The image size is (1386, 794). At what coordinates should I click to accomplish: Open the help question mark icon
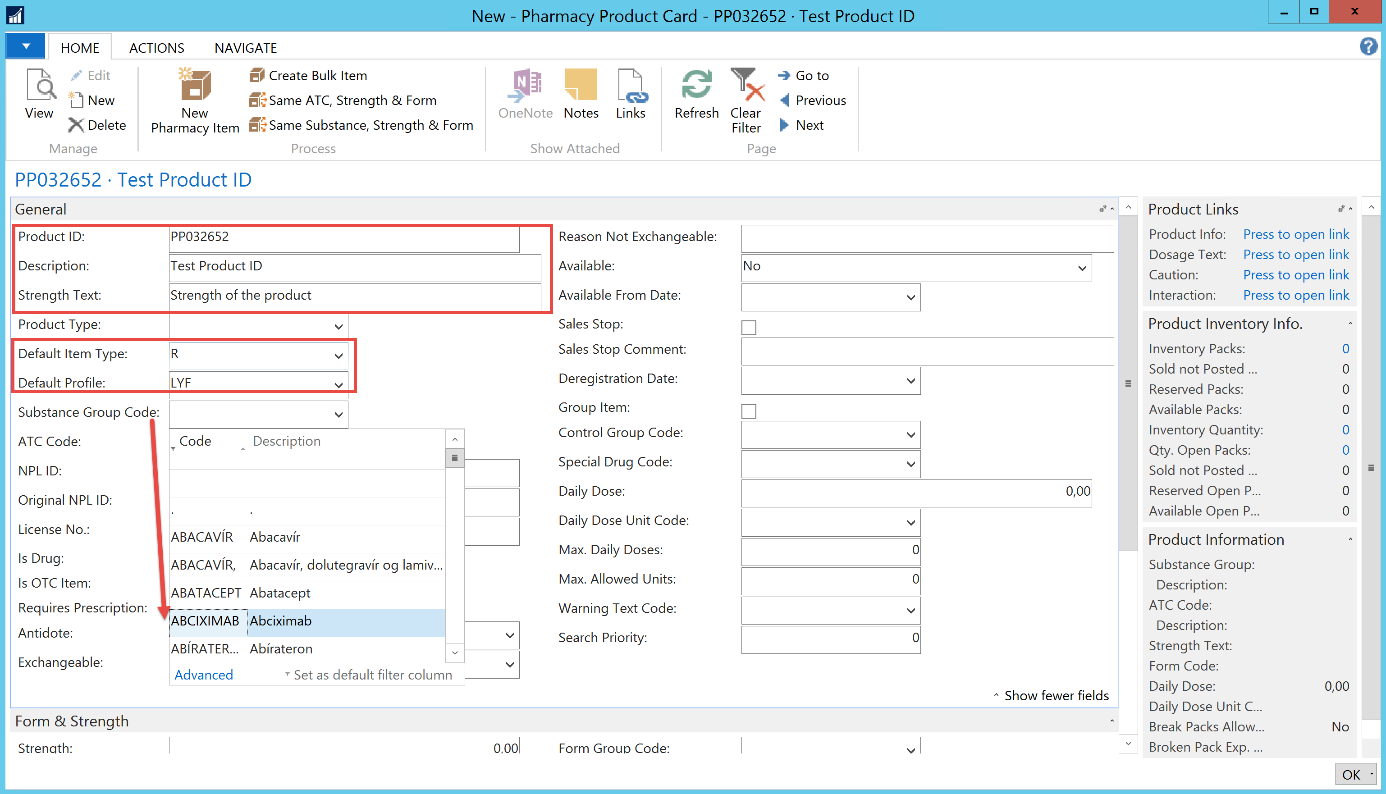1368,47
